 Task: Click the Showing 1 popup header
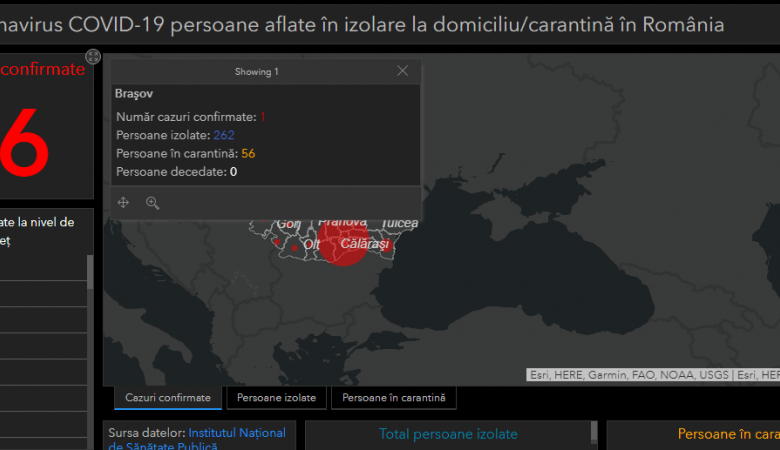[257, 72]
